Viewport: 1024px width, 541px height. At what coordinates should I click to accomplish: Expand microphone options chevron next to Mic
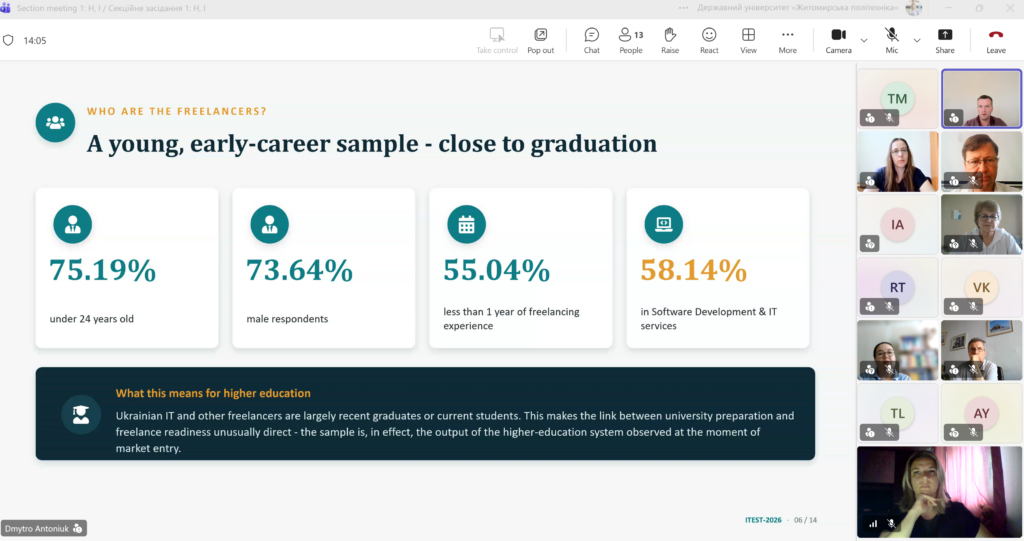click(917, 41)
